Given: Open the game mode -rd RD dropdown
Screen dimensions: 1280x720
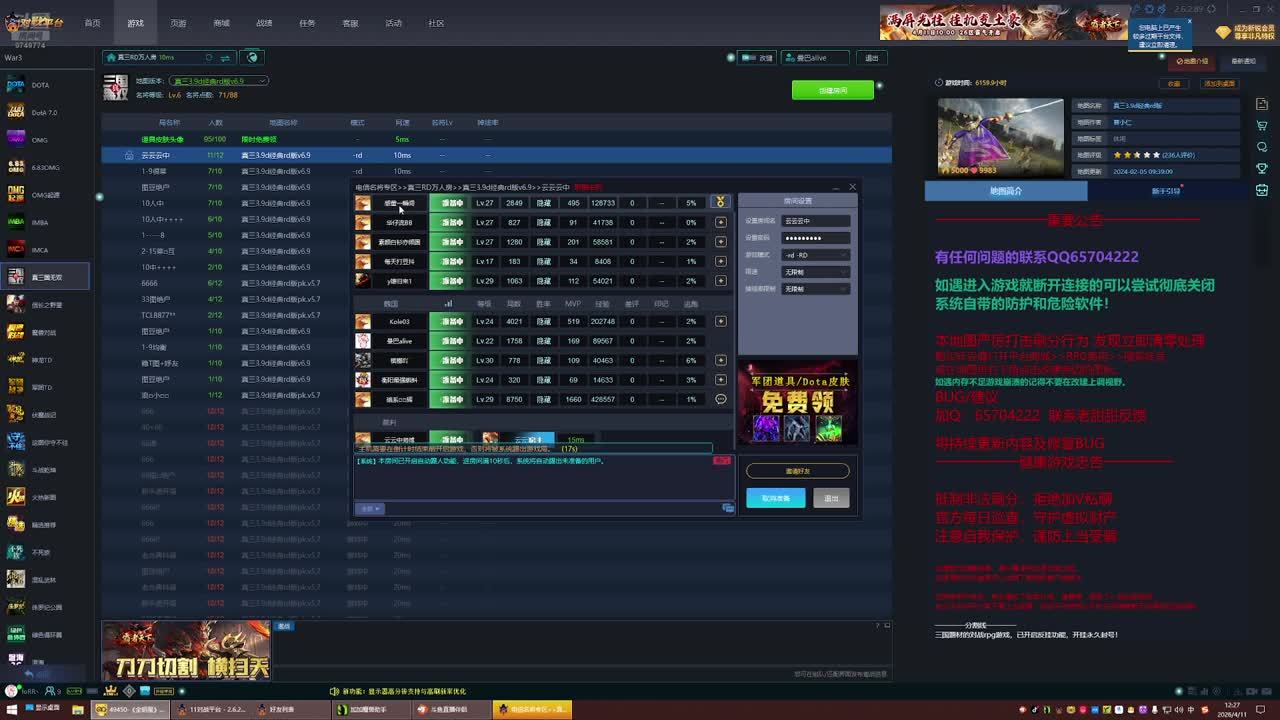Looking at the screenshot, I should click(815, 255).
